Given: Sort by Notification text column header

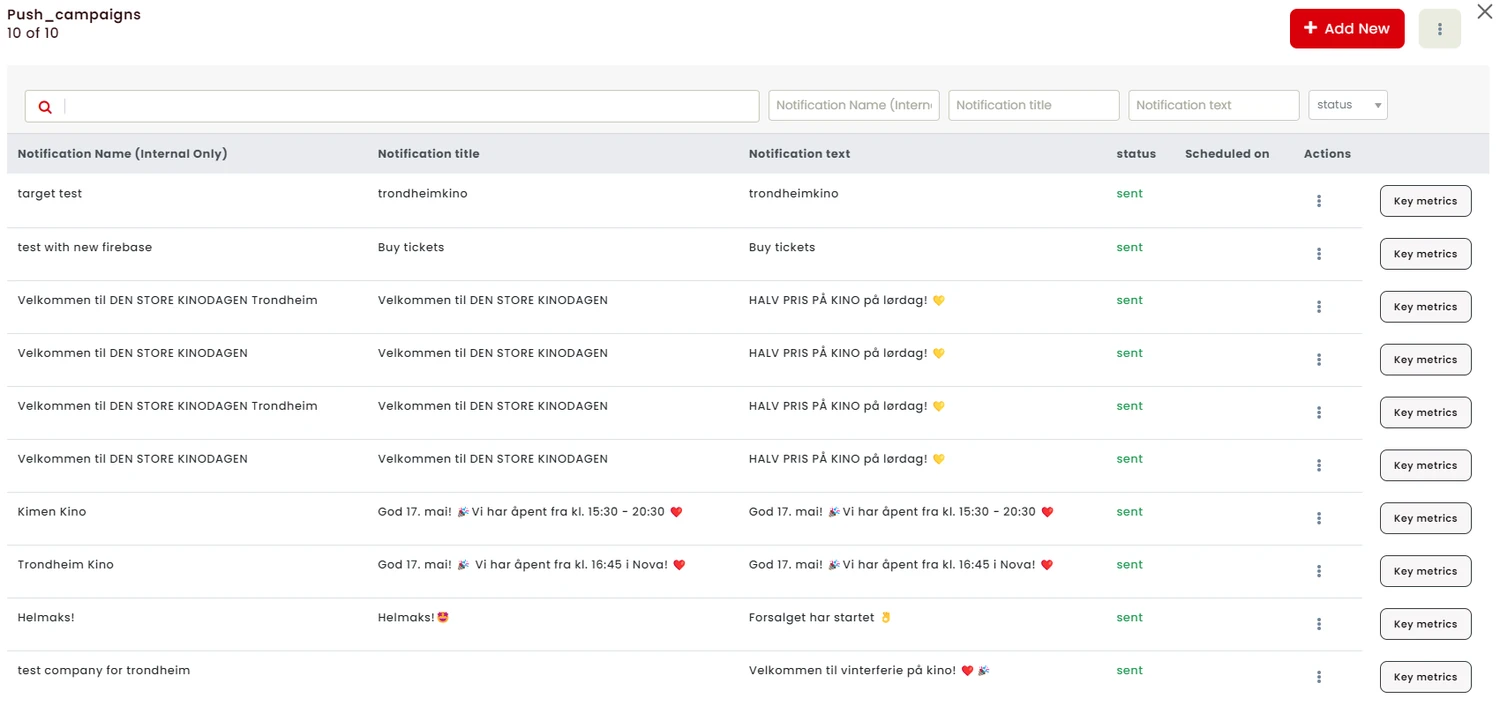Looking at the screenshot, I should (800, 154).
